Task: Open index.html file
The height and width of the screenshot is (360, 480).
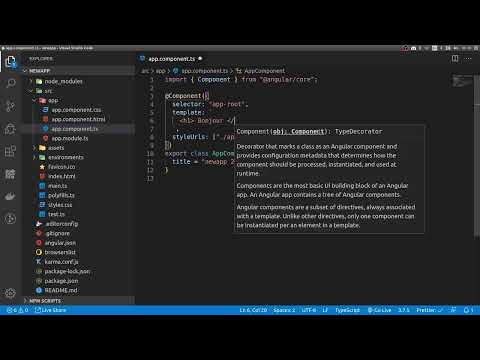Action: click(62, 176)
